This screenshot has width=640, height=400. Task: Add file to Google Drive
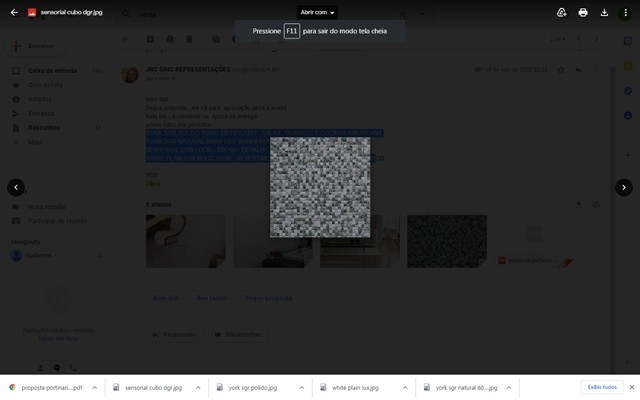[x=562, y=13]
